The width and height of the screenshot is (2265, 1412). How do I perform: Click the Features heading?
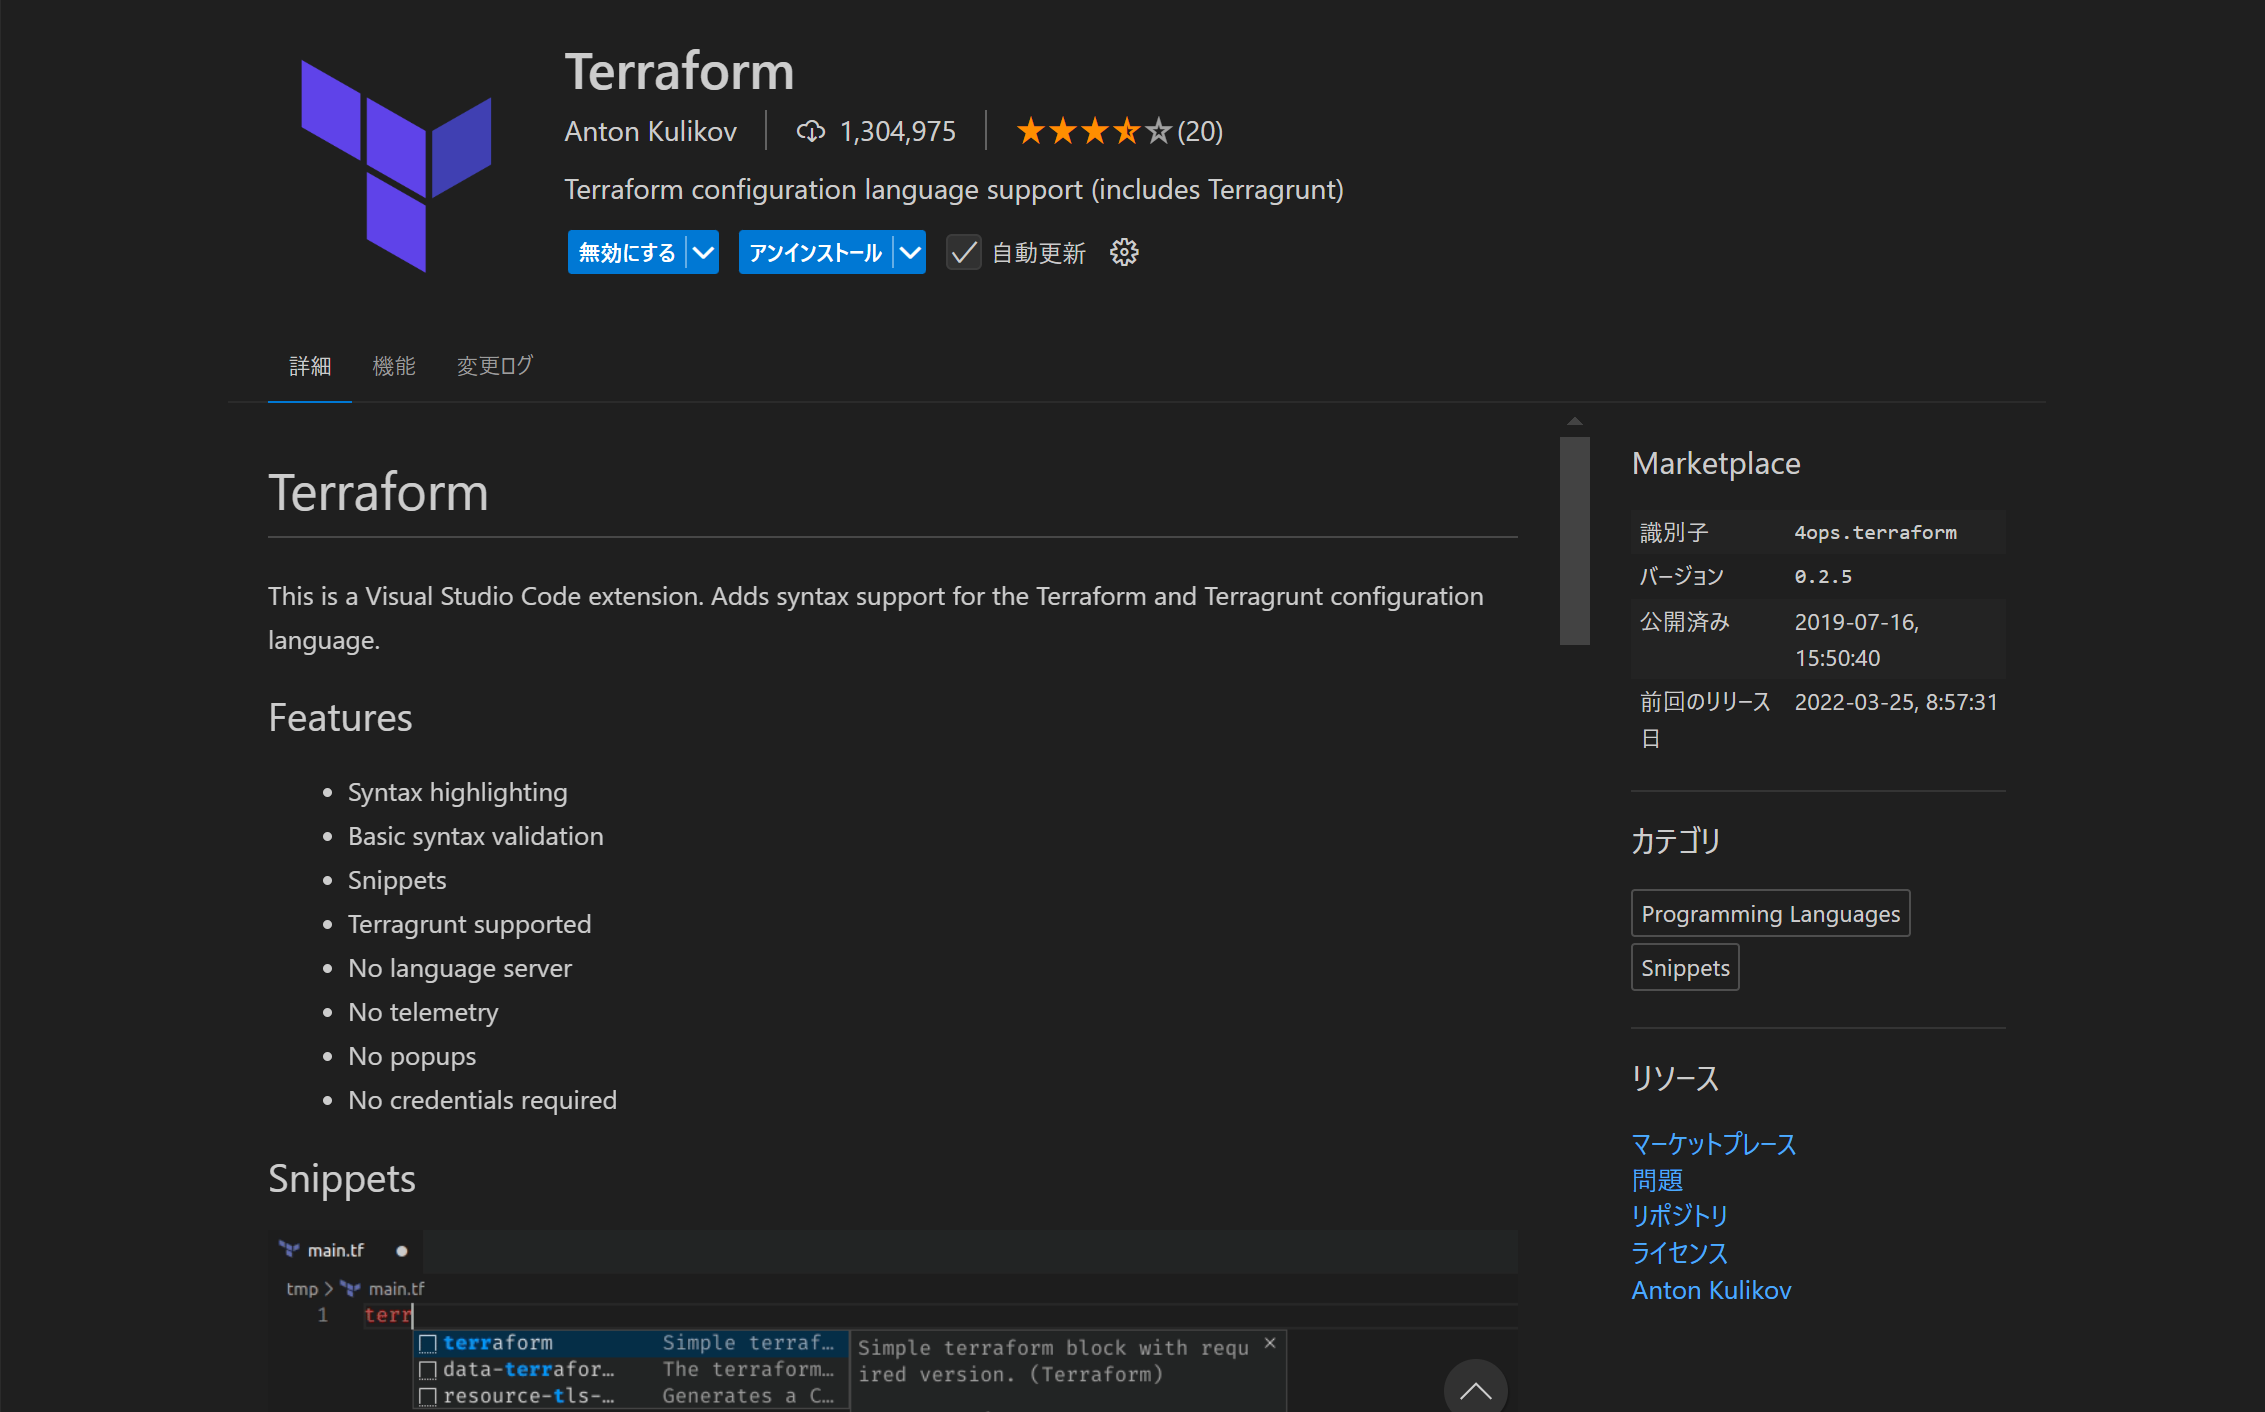click(340, 718)
